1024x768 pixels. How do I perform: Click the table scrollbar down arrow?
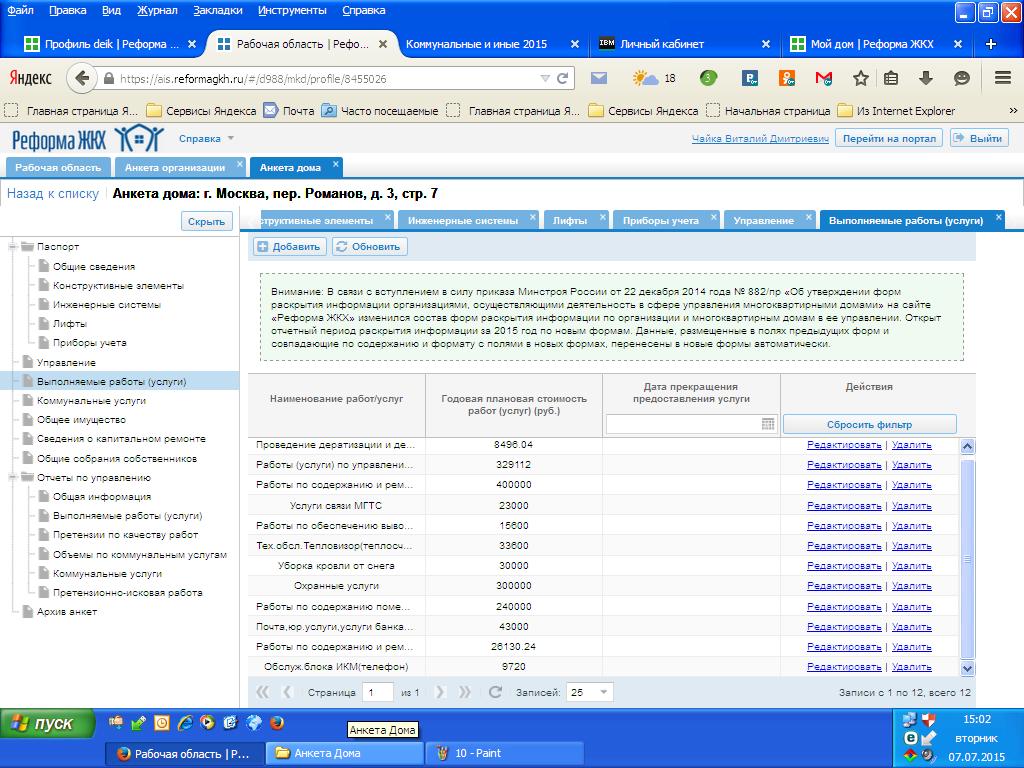tap(967, 668)
